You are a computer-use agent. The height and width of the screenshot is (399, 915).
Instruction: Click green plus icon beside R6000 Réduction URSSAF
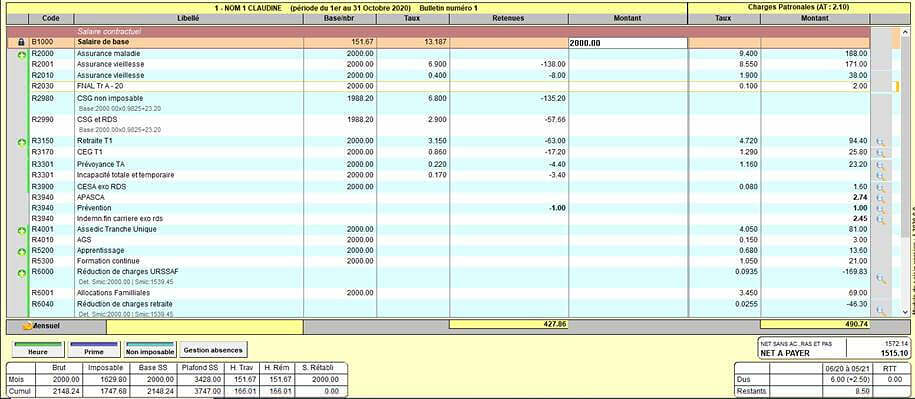(x=22, y=272)
